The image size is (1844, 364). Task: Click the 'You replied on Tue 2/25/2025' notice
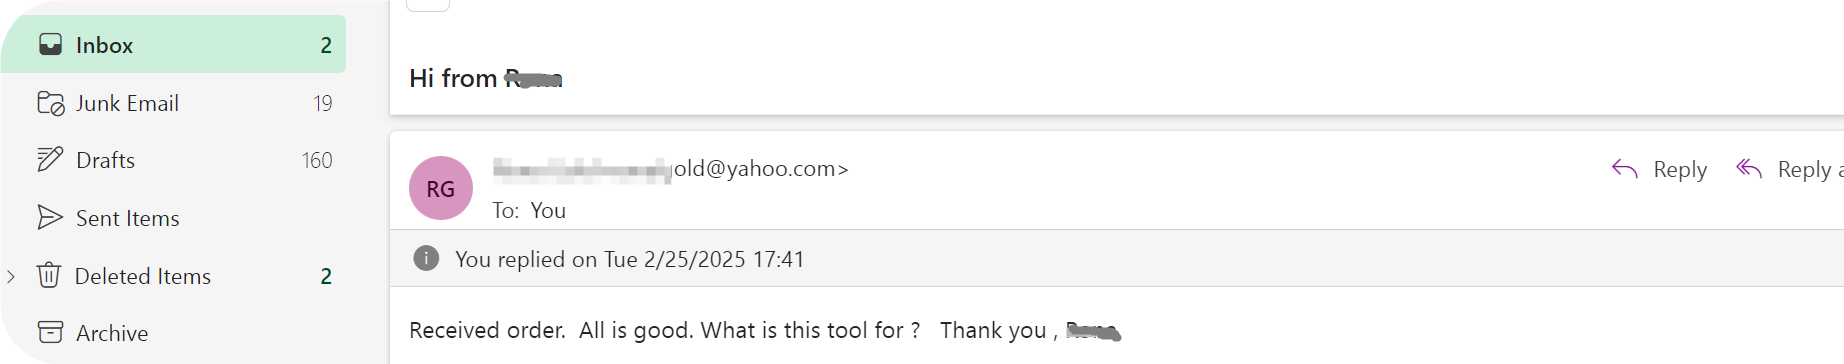tap(629, 260)
